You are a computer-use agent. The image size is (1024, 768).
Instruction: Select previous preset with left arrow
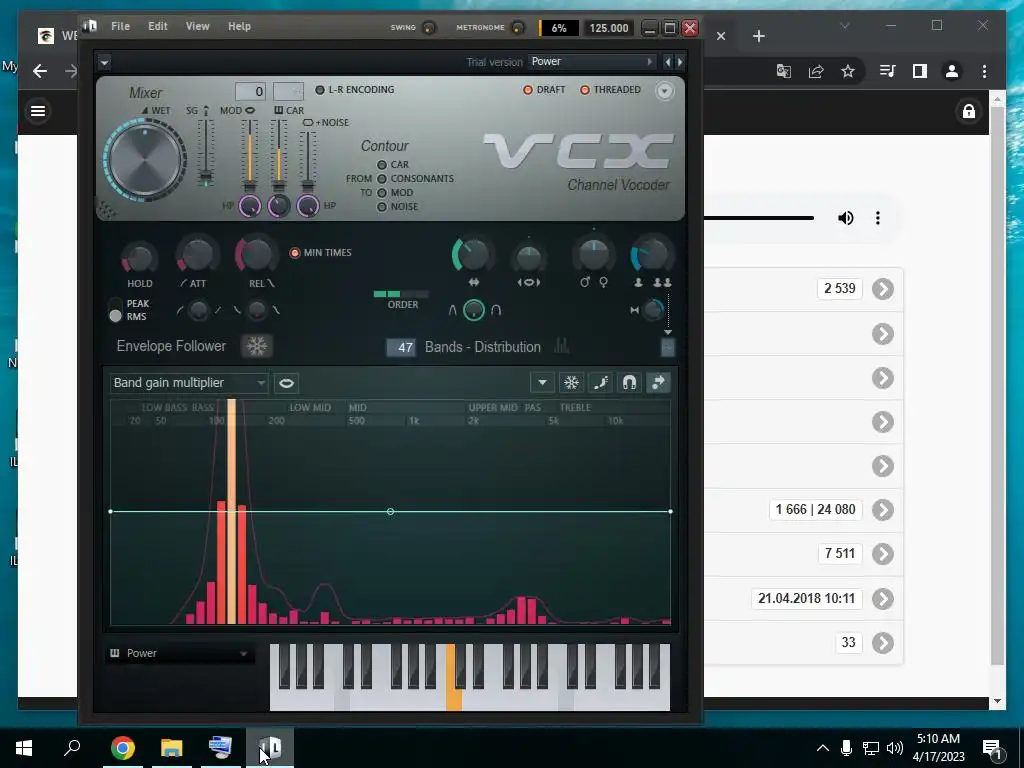pos(667,62)
